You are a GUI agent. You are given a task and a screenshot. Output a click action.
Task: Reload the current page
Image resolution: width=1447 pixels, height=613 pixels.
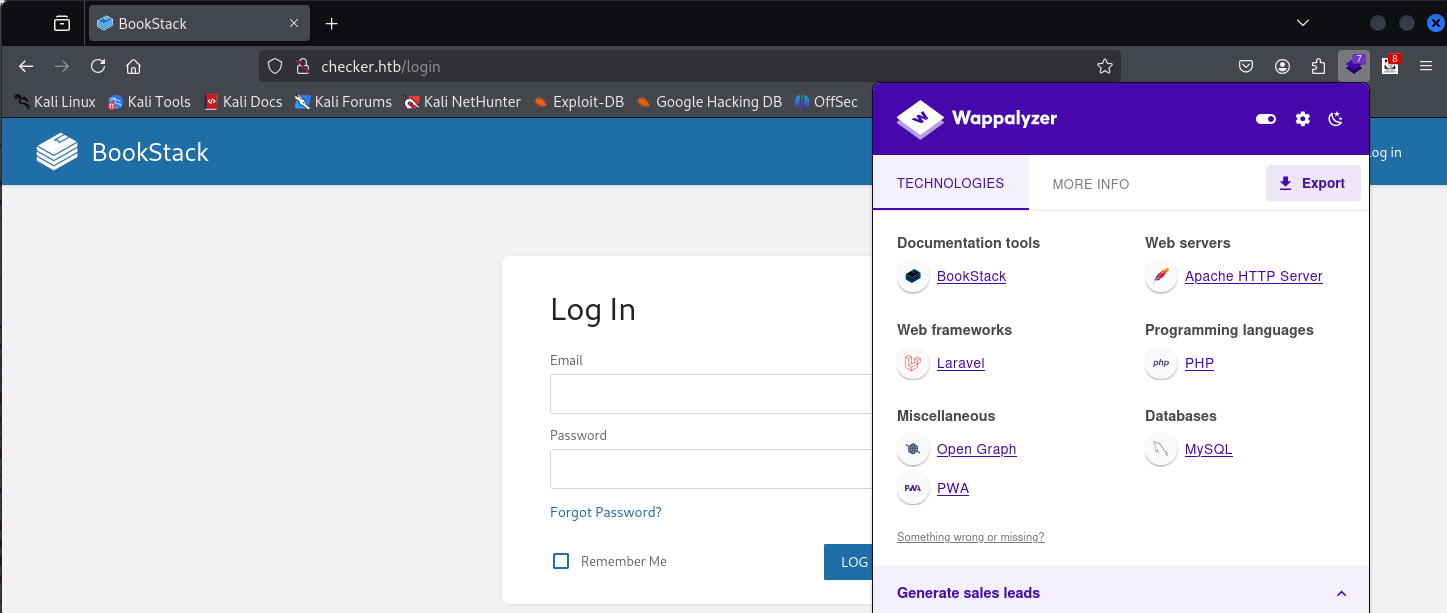click(98, 66)
